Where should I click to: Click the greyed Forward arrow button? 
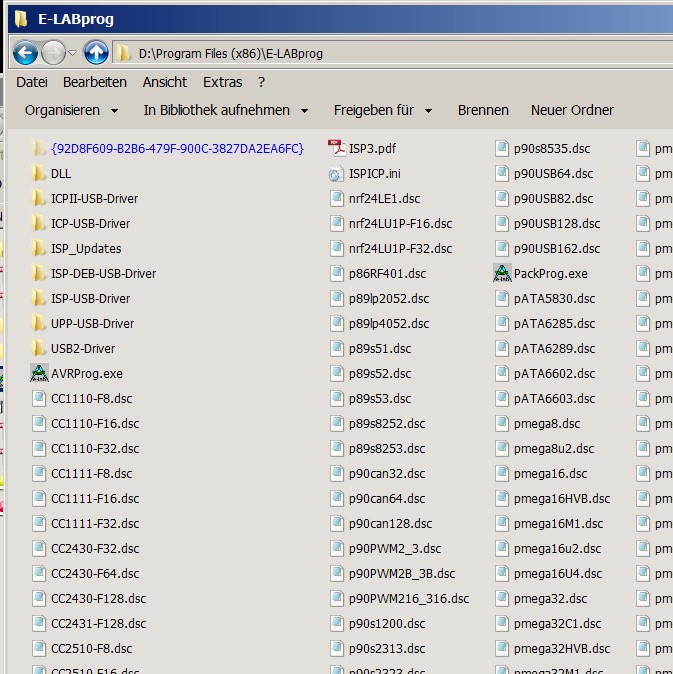(53, 53)
